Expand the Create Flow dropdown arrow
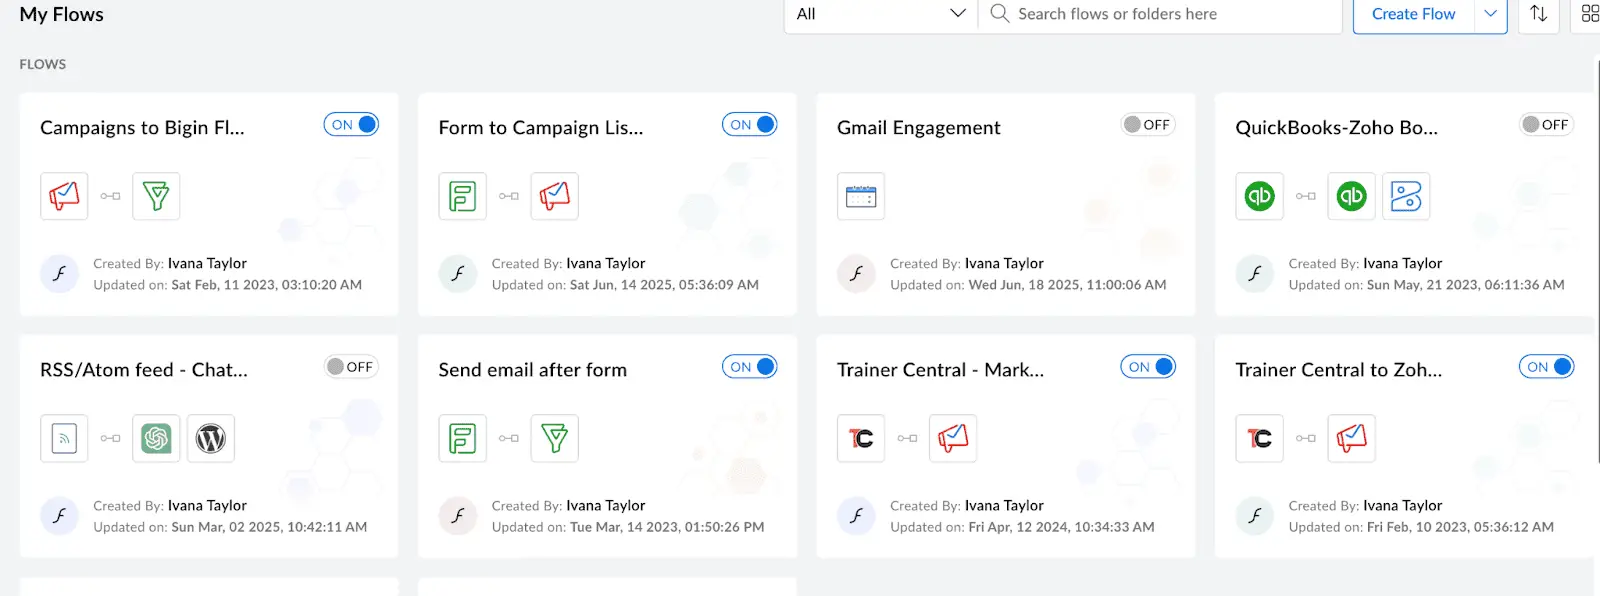 tap(1490, 14)
